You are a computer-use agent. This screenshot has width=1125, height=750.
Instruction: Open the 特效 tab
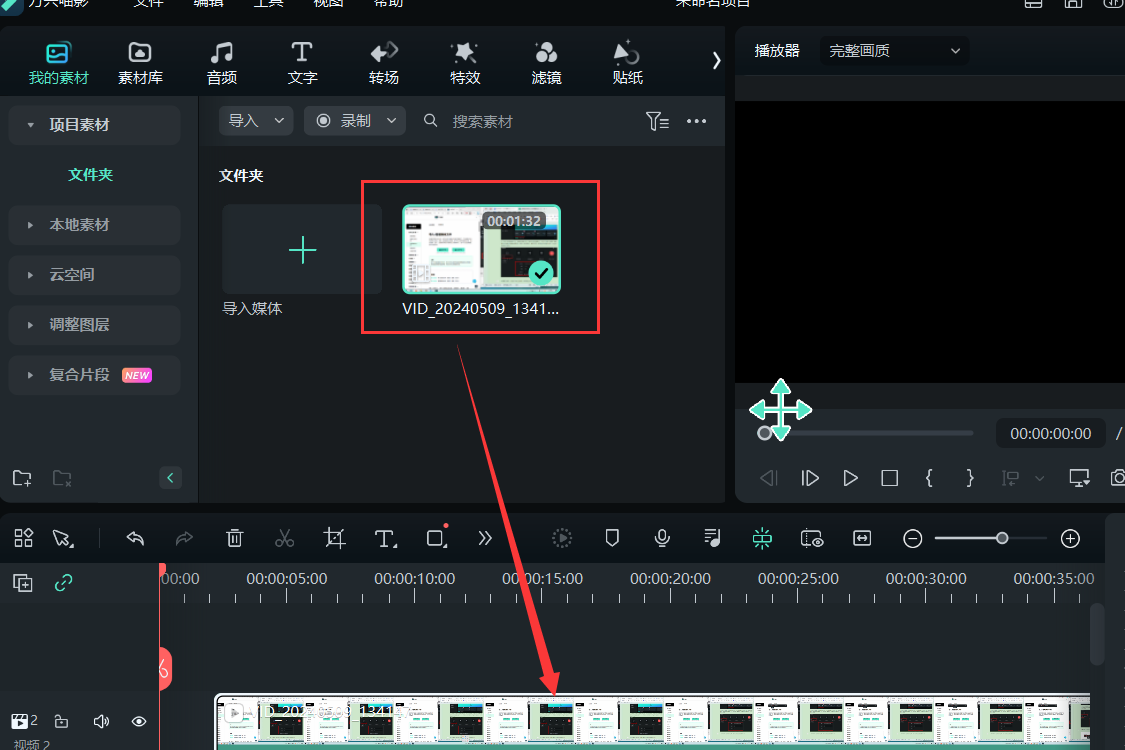465,62
